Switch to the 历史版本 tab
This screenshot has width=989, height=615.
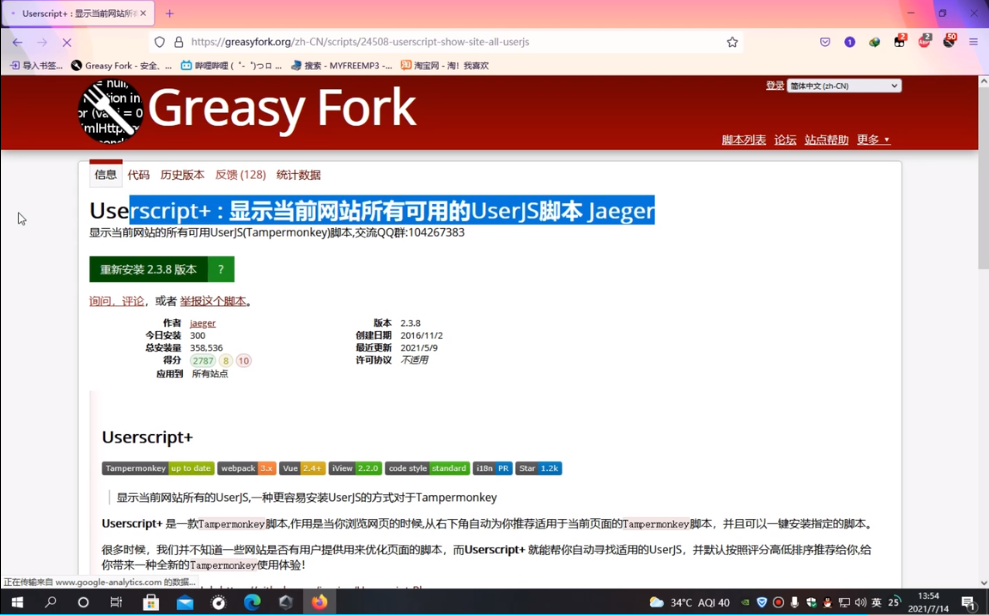182,175
